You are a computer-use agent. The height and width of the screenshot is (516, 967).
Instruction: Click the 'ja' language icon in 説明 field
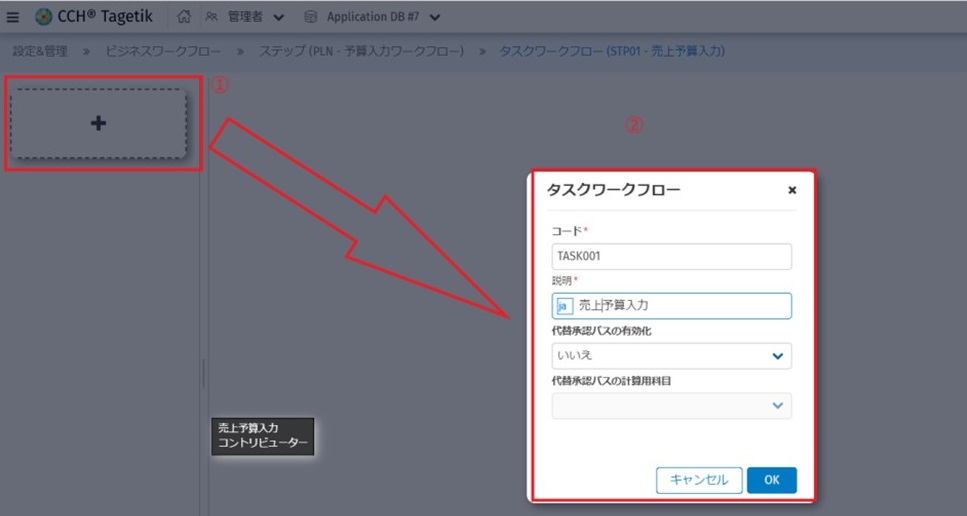coord(563,306)
